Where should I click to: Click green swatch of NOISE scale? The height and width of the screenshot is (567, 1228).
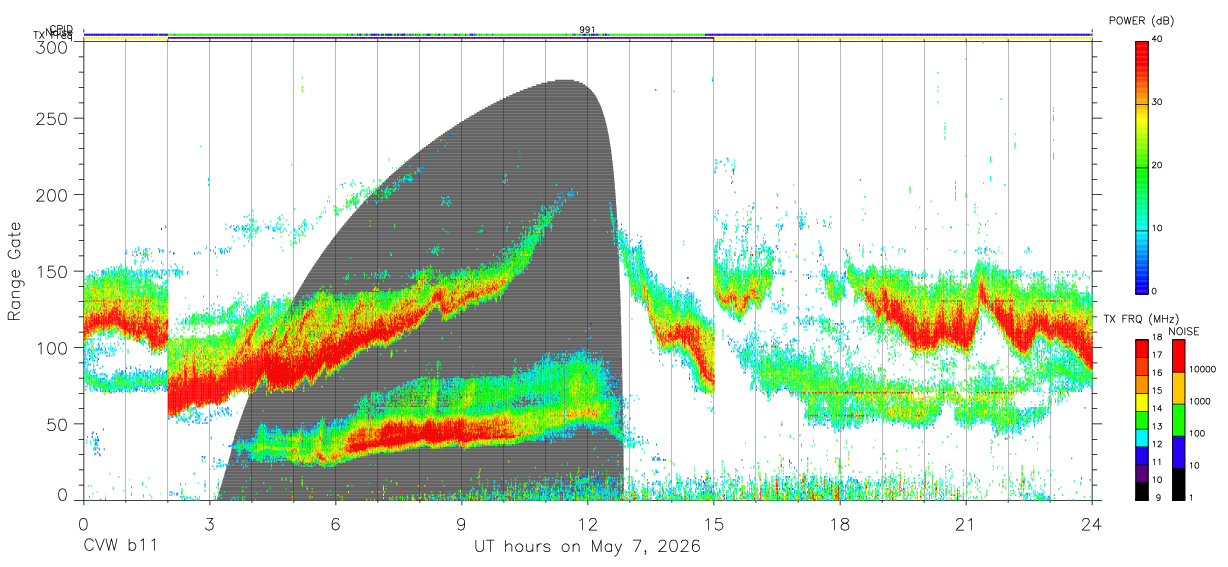click(x=1179, y=419)
